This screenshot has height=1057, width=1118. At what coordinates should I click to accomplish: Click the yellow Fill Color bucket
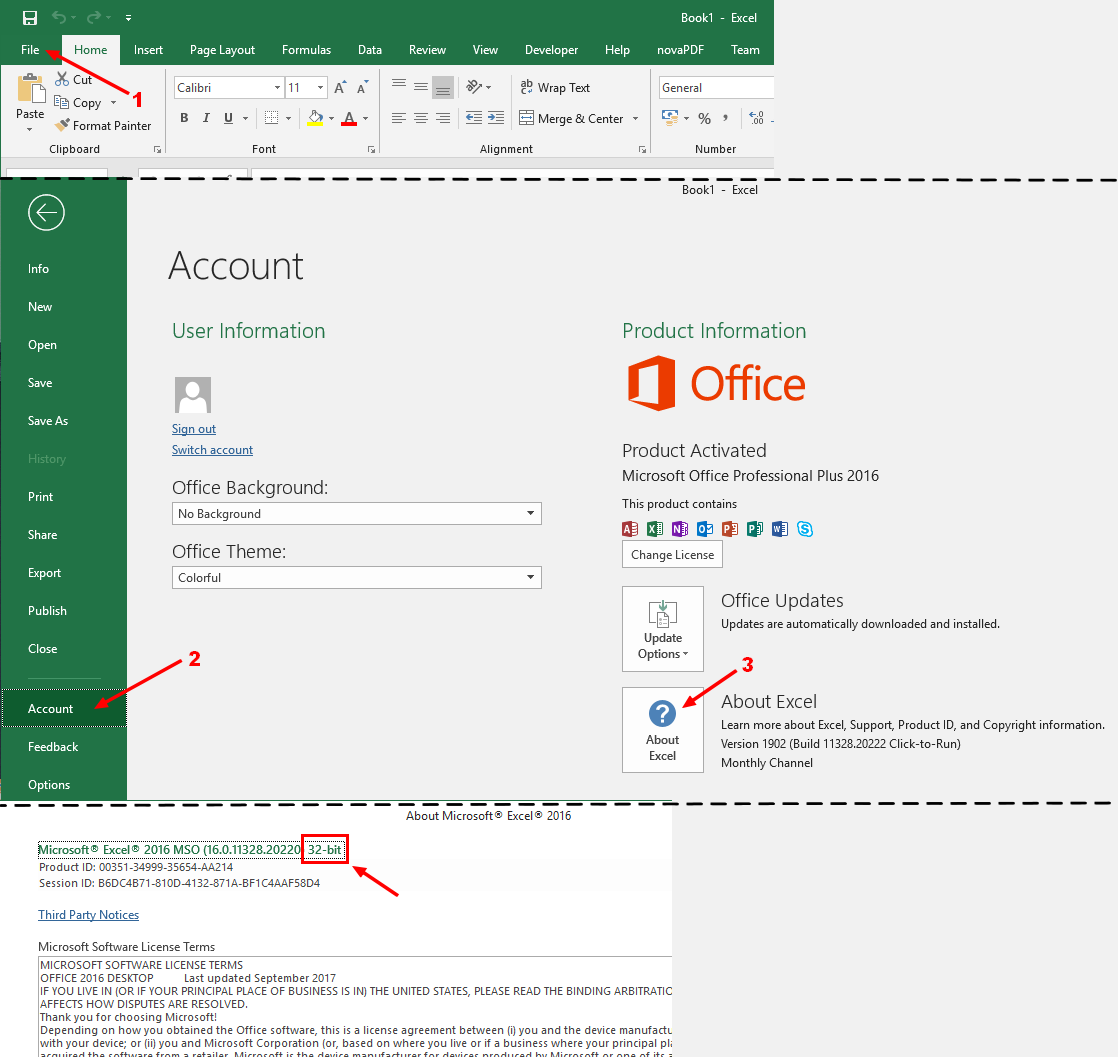[x=315, y=118]
